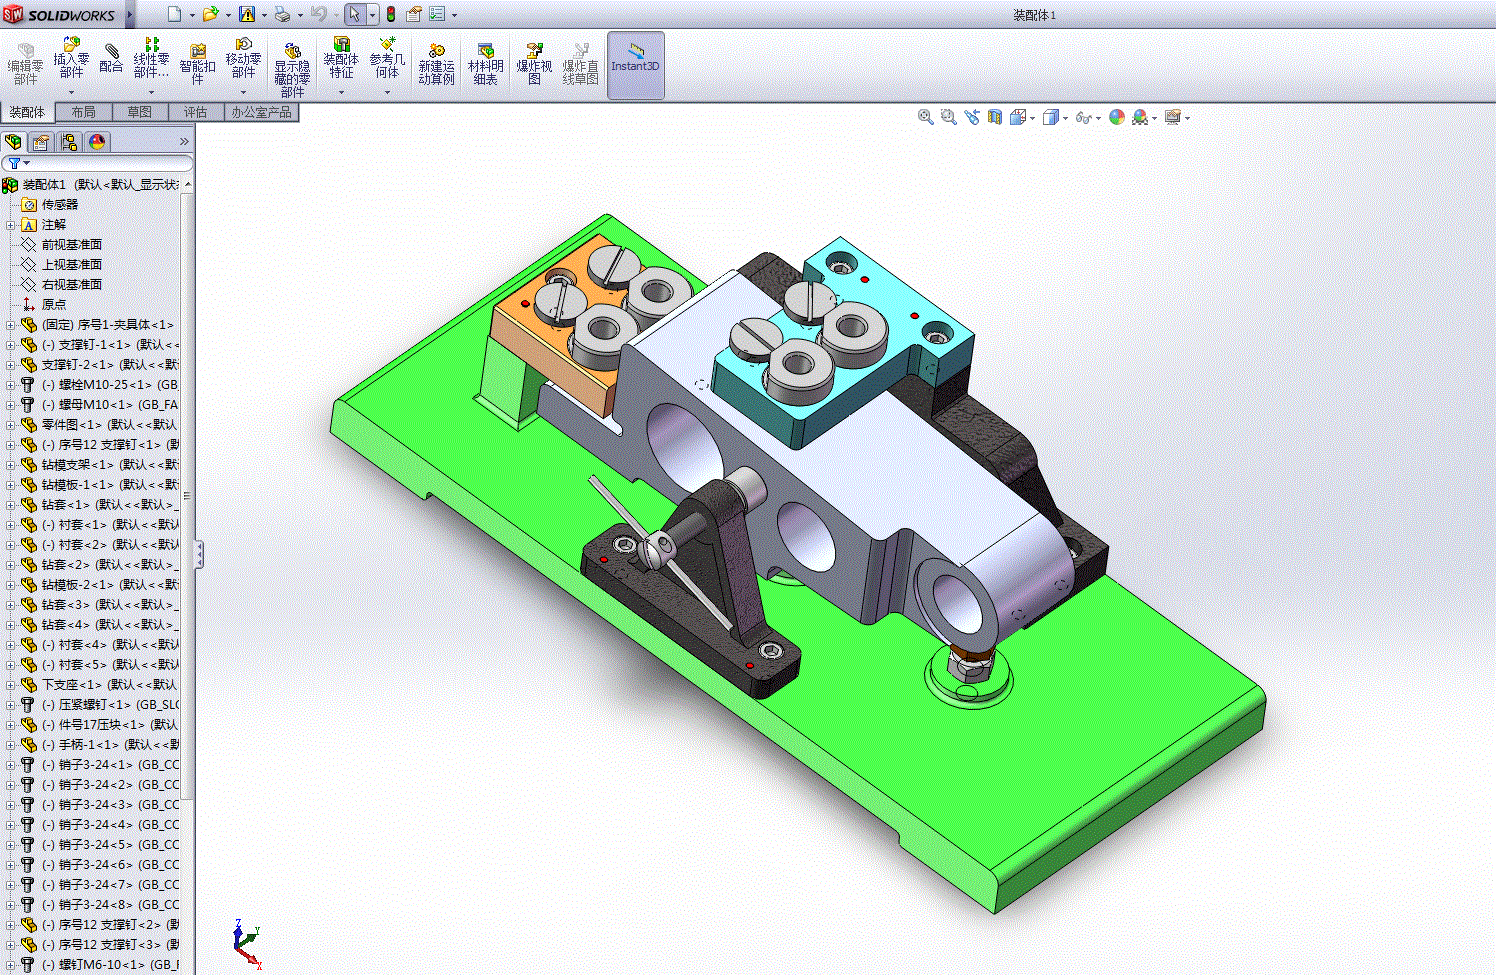This screenshot has height=975, width=1496.
Task: Open the ConfigurationManager panel tab
Action: click(x=69, y=142)
